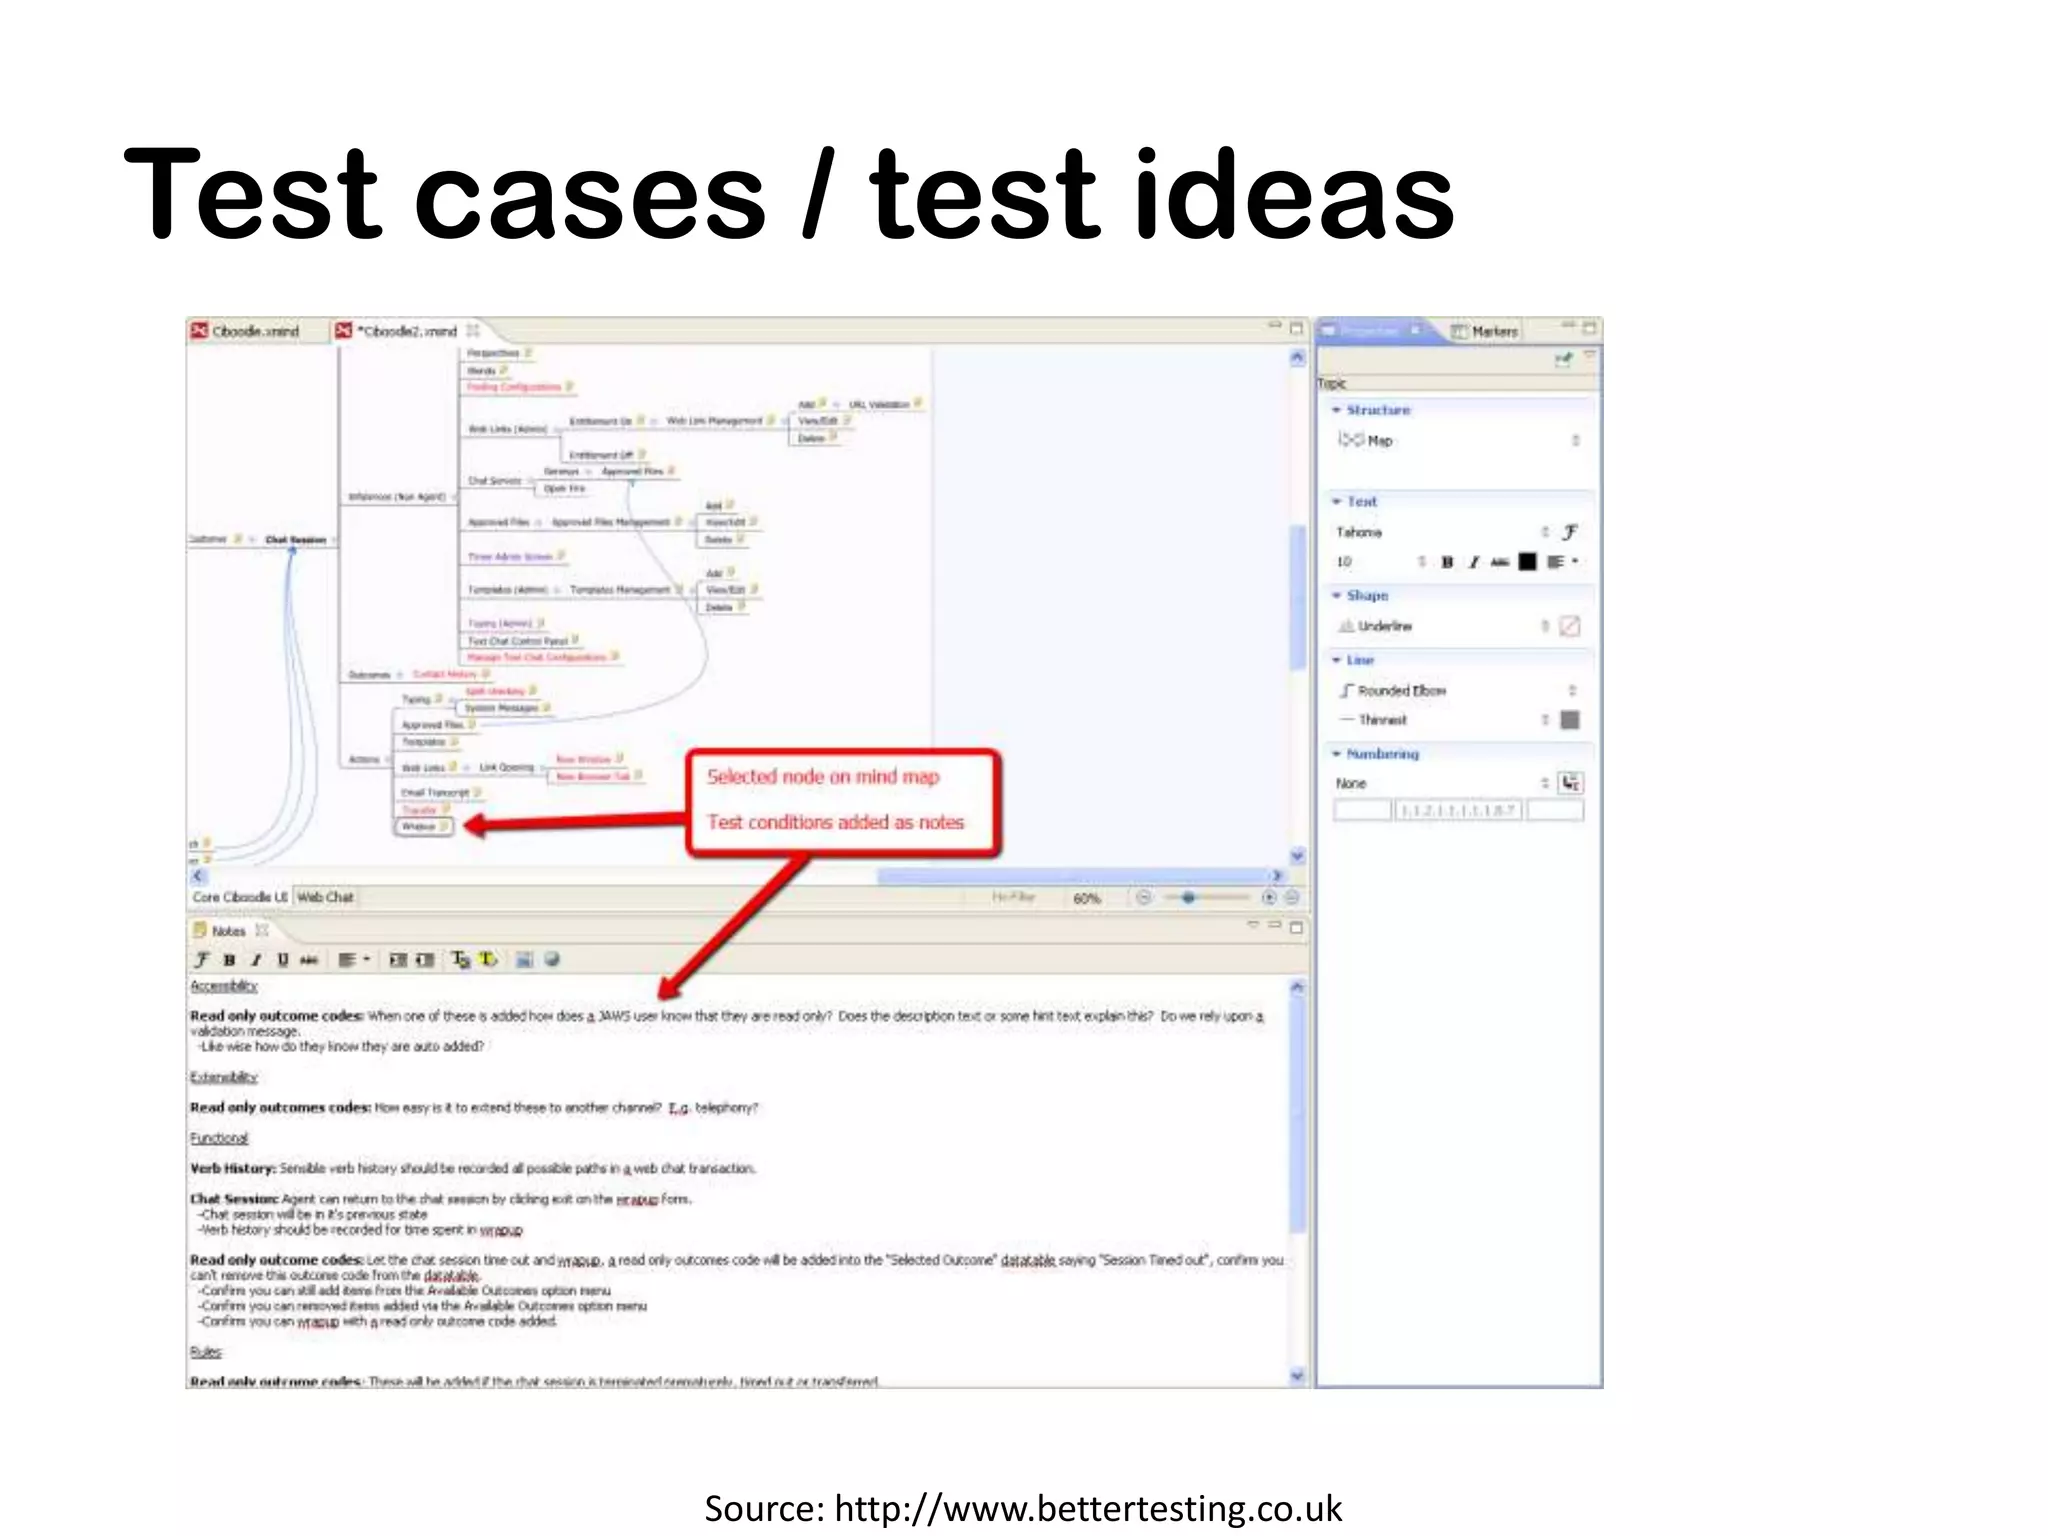Toggle italic in Notes toolbar
2048x1536 pixels.
256,960
